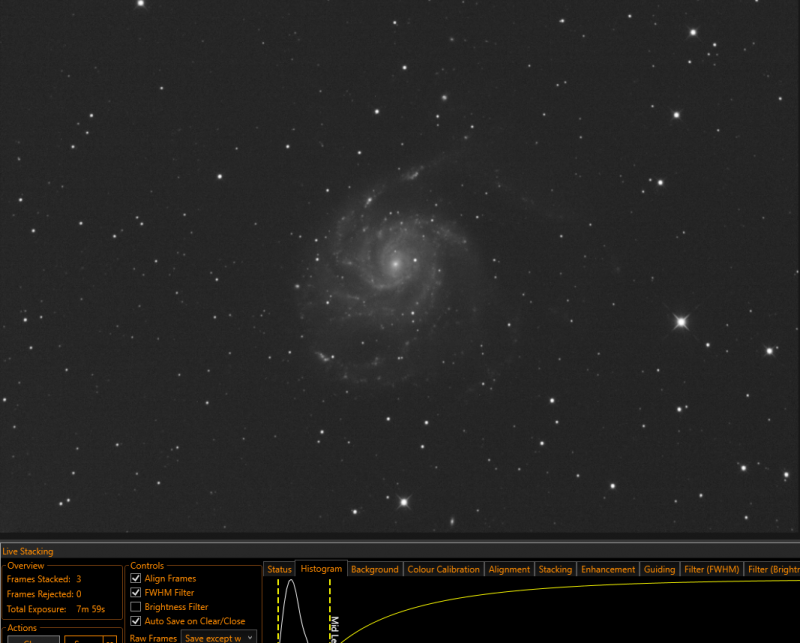
Task: Click the Frames Rejected: 0 readout
Action: pyautogui.click(x=44, y=593)
